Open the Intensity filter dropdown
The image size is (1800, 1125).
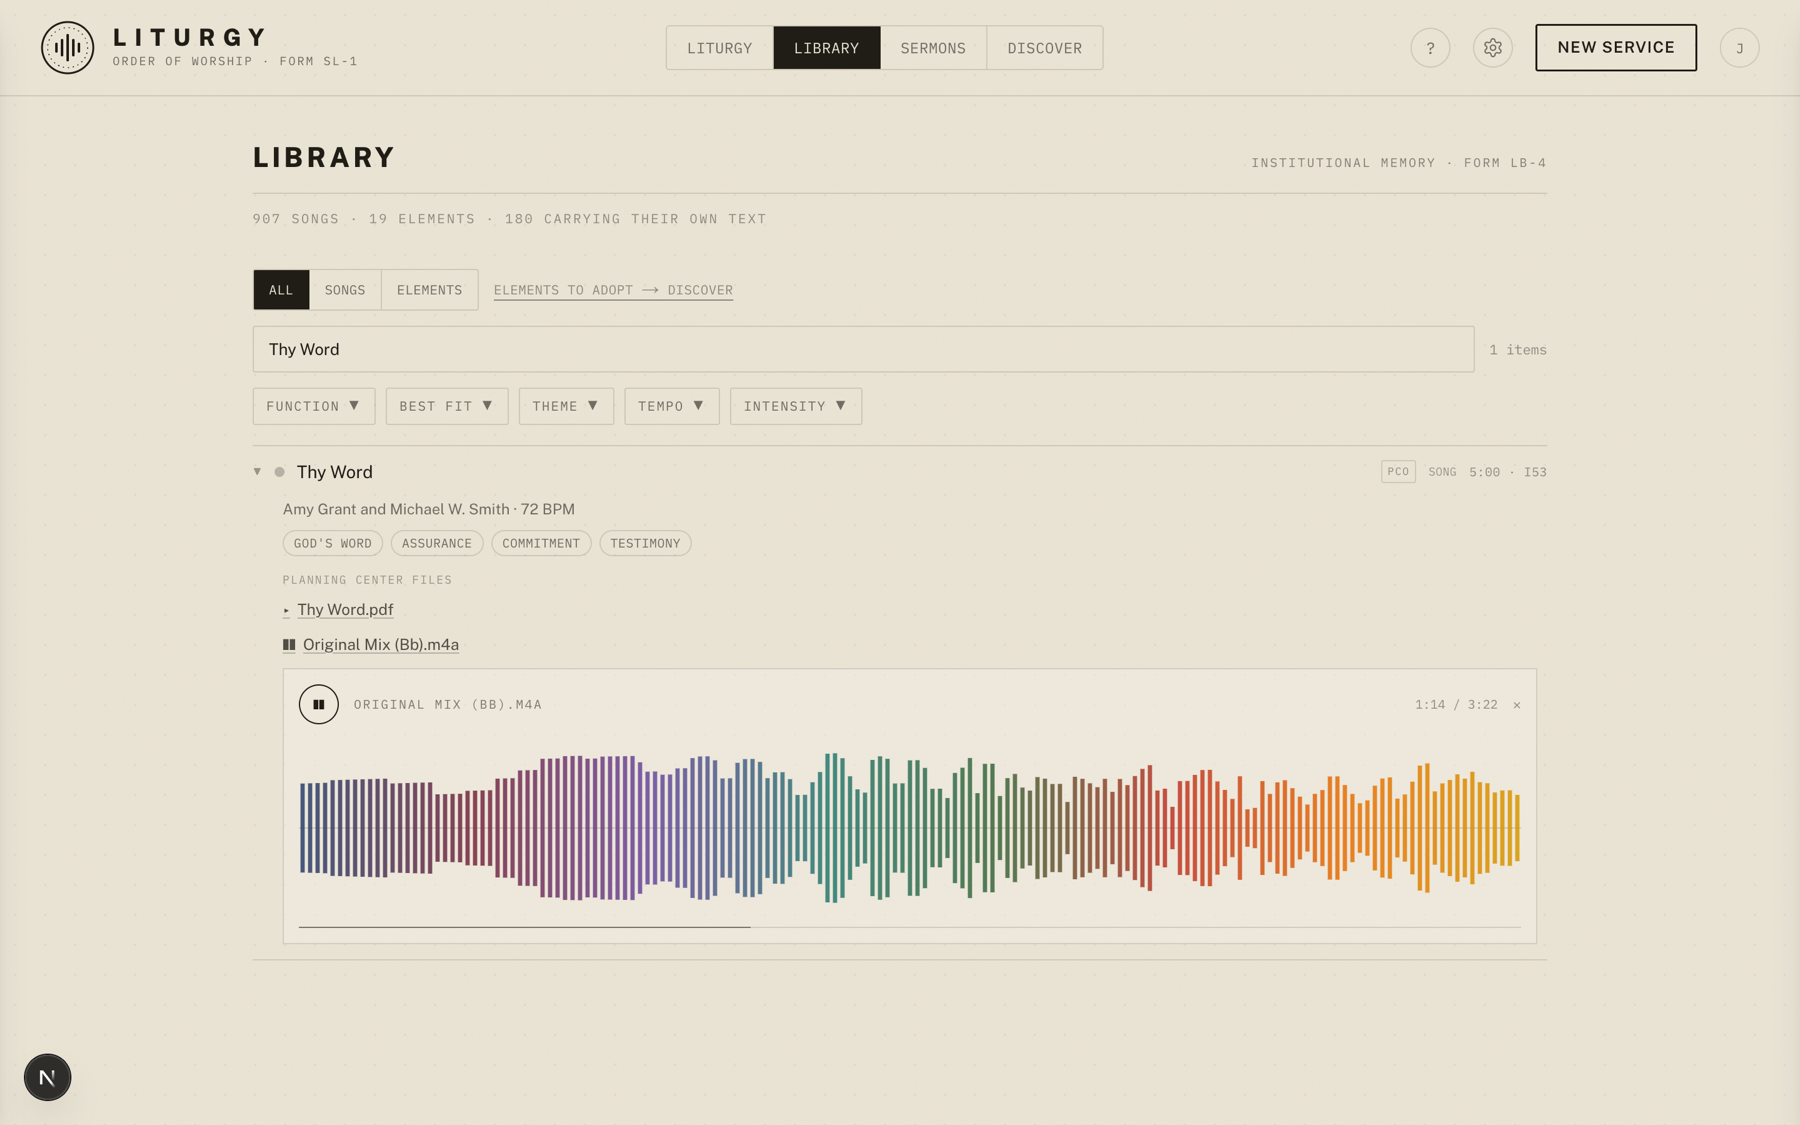click(796, 406)
